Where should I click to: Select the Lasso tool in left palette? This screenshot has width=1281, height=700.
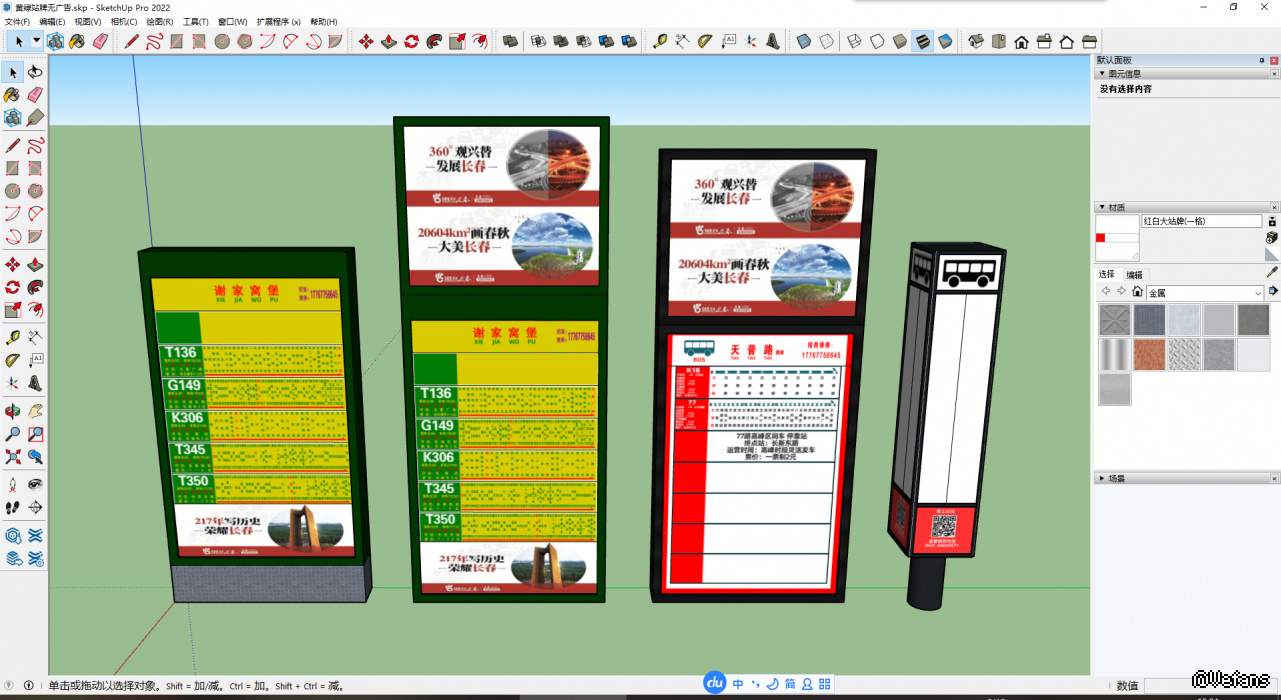[x=35, y=72]
